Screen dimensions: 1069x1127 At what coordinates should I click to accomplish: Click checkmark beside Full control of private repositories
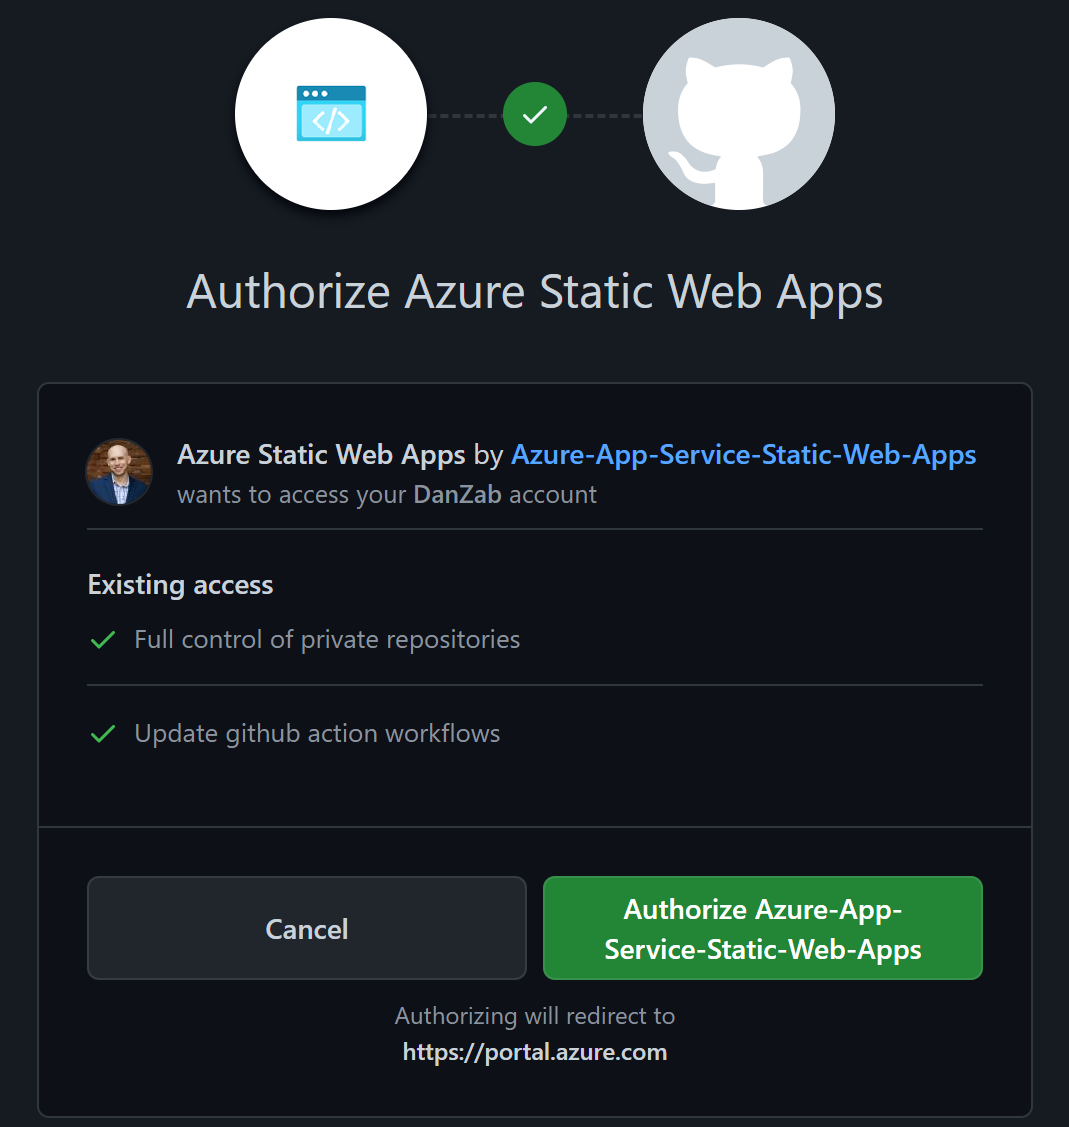pos(103,640)
